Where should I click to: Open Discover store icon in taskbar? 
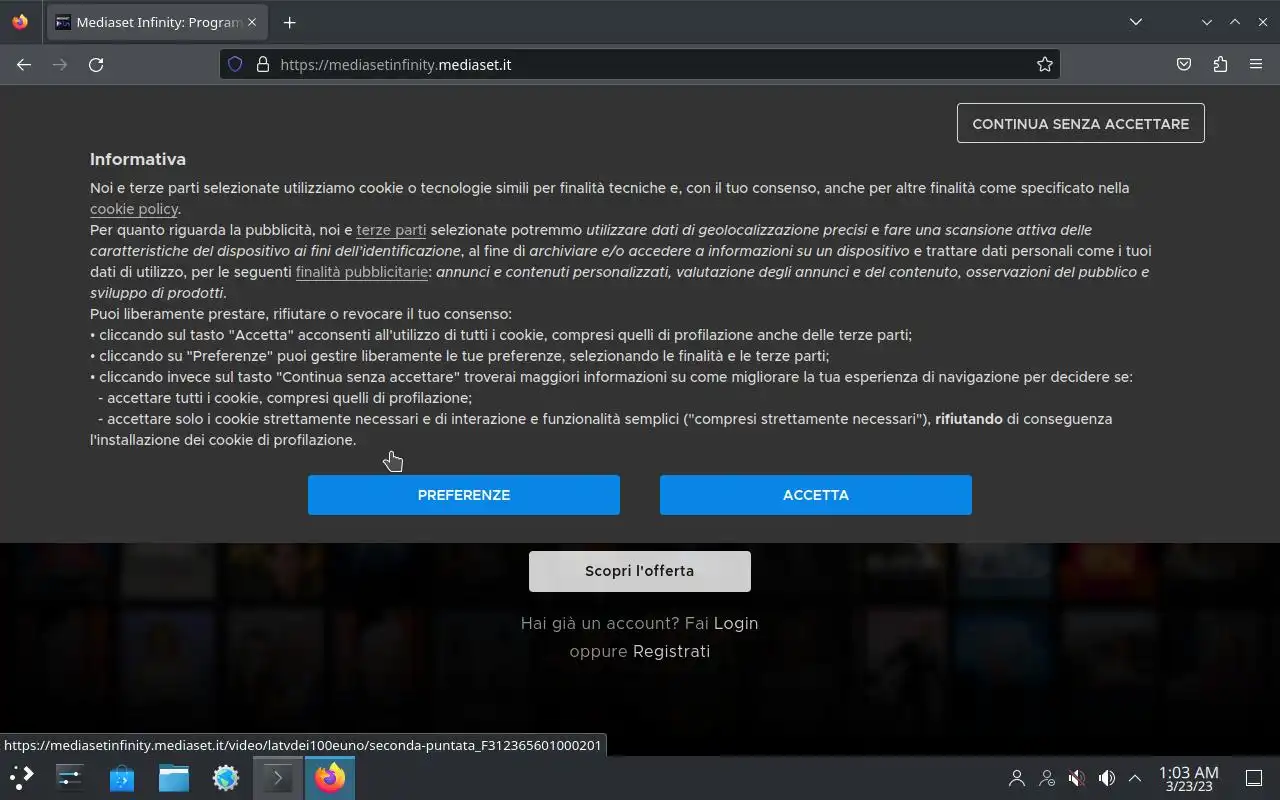(x=122, y=777)
